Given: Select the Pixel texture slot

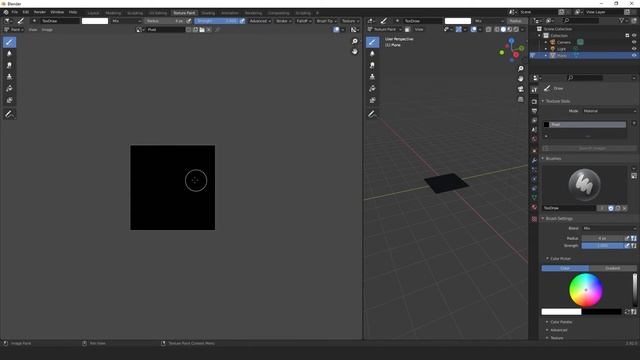Looking at the screenshot, I should click(x=584, y=124).
